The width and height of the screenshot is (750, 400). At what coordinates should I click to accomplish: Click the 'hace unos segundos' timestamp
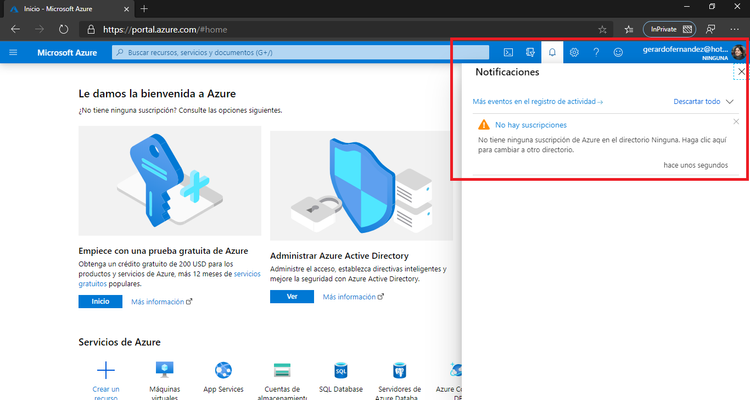click(695, 165)
